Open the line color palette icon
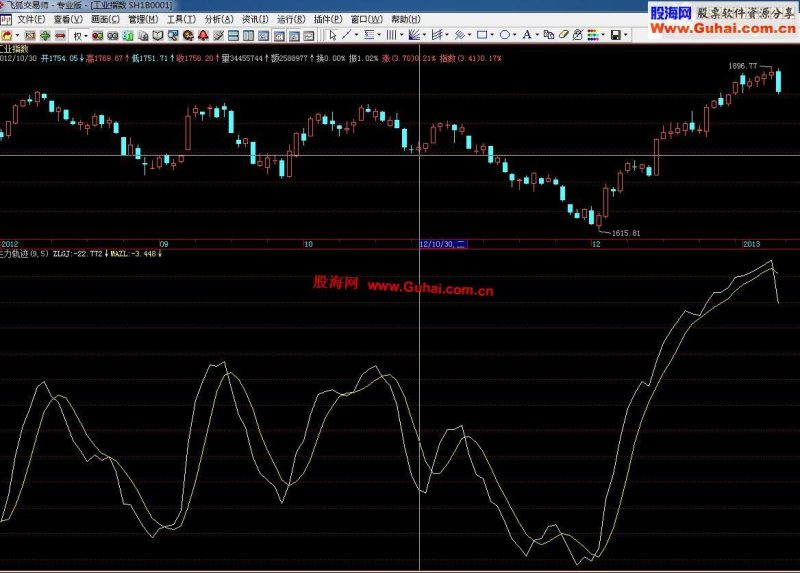The image size is (800, 573). (592, 35)
